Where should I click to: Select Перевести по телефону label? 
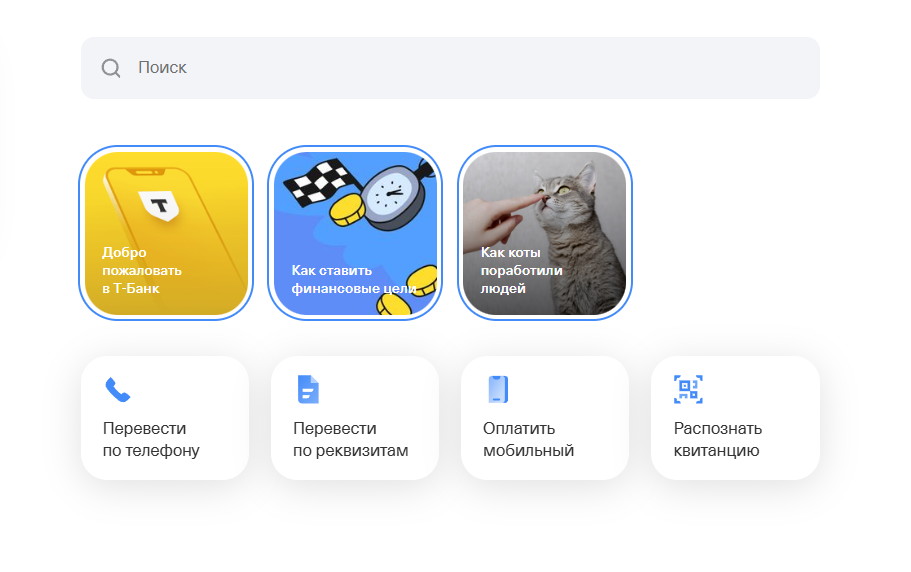[151, 439]
